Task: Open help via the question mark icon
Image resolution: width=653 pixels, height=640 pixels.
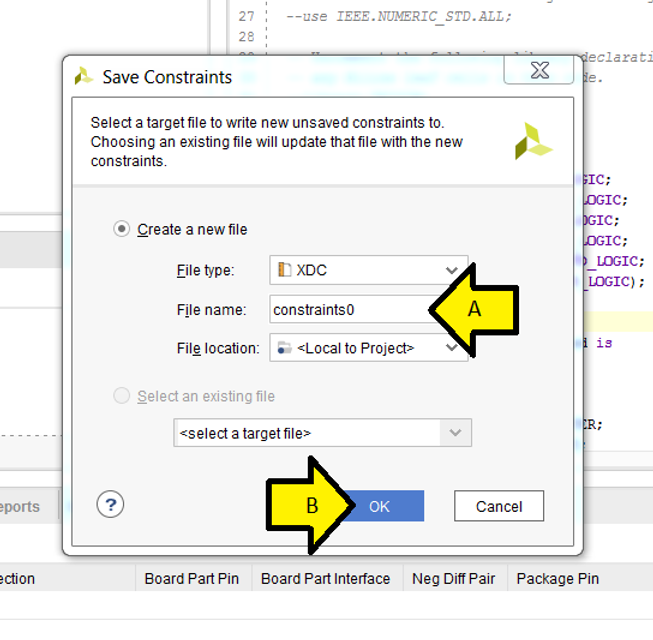Action: click(110, 505)
